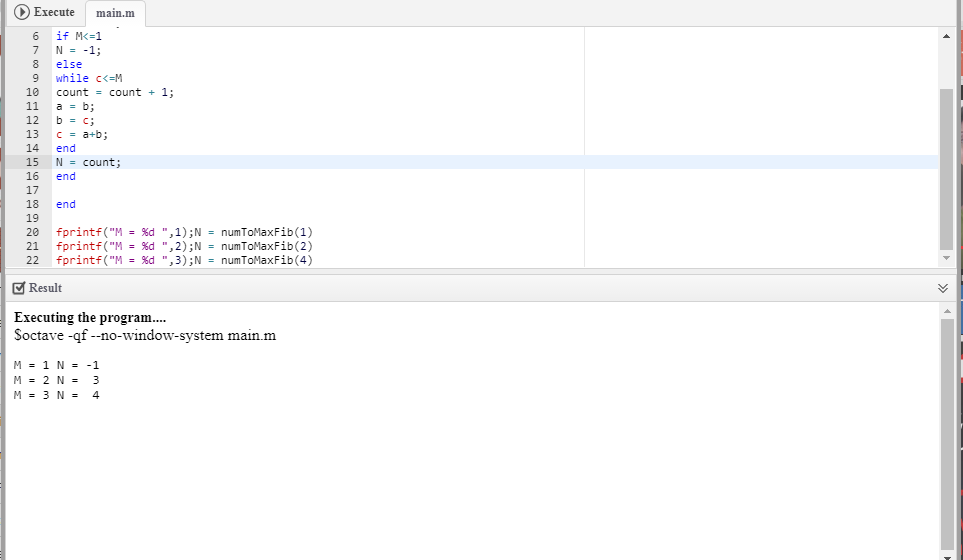This screenshot has height=560, width=963.
Task: Click the line 'N = -1;'
Action: (79, 50)
